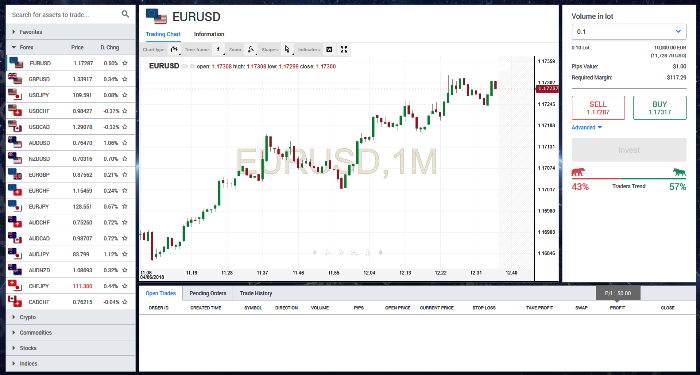
Task: Click the EURCHF flag pair icon
Action: coord(15,190)
